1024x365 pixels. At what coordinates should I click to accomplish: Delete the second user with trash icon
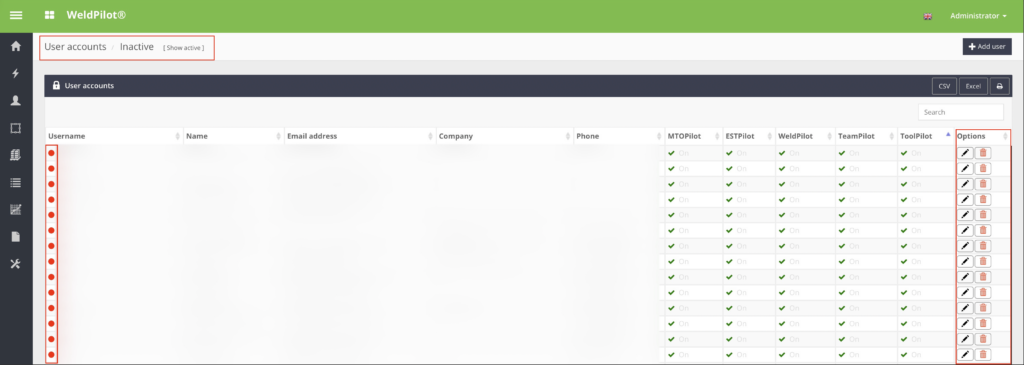point(983,168)
